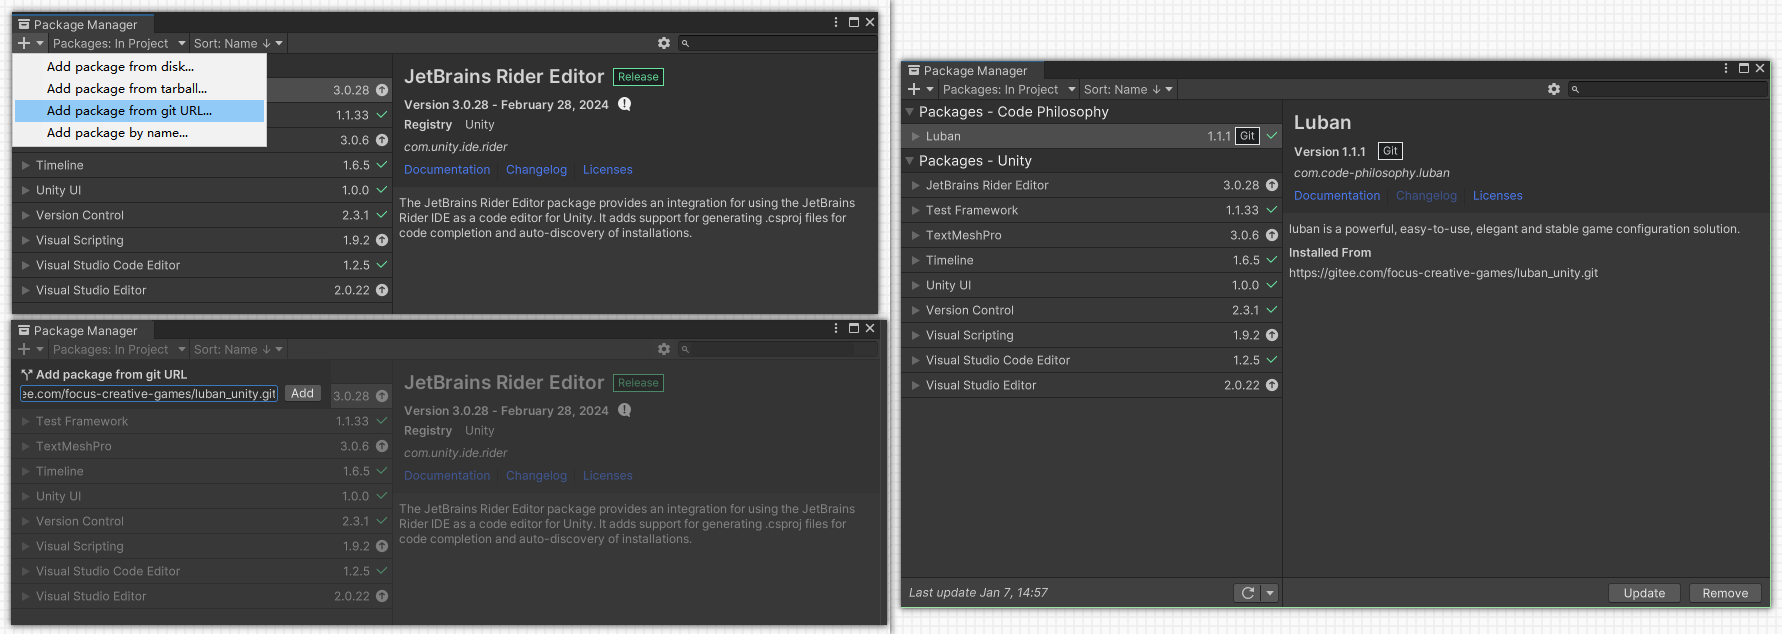Choose 'Add package from tarball...' menu entry
The height and width of the screenshot is (634, 1782).
pyautogui.click(x=140, y=89)
